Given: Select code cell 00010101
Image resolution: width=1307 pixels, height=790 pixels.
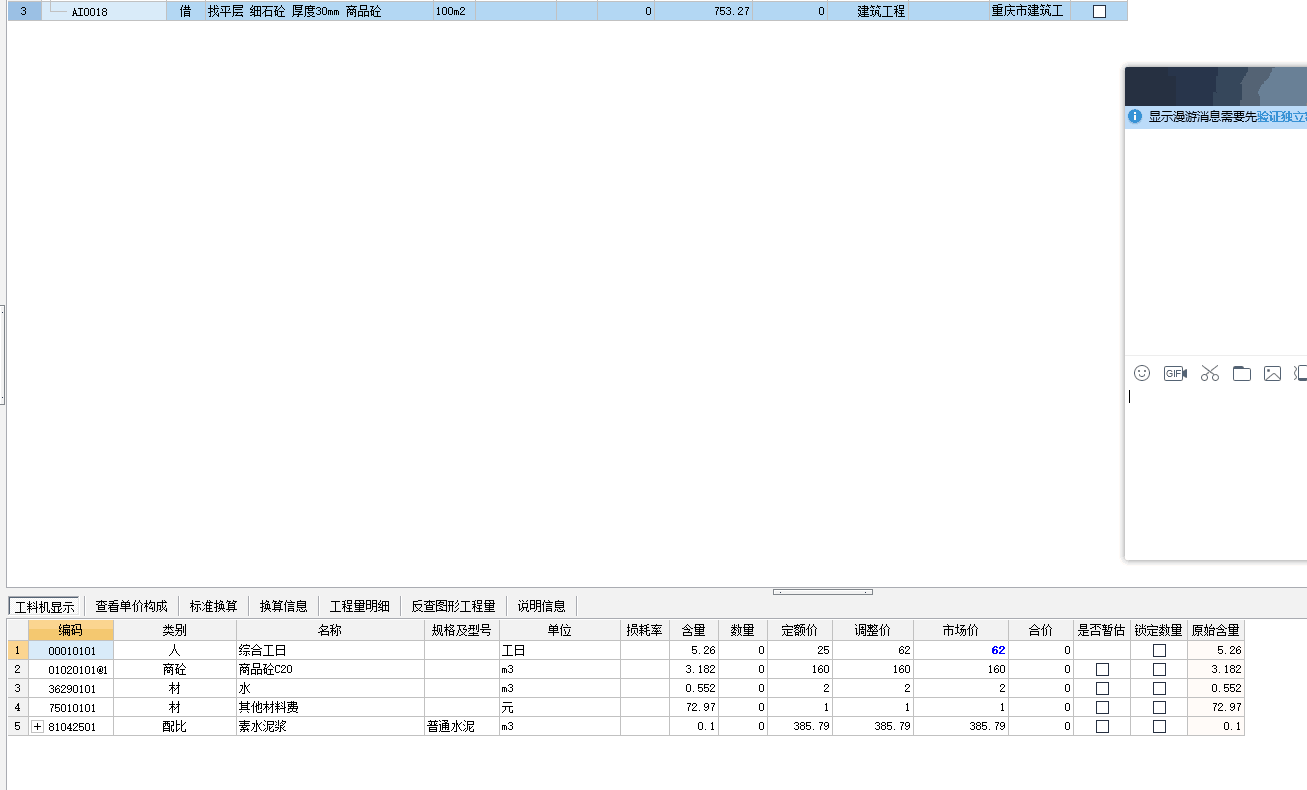Looking at the screenshot, I should point(71,651).
